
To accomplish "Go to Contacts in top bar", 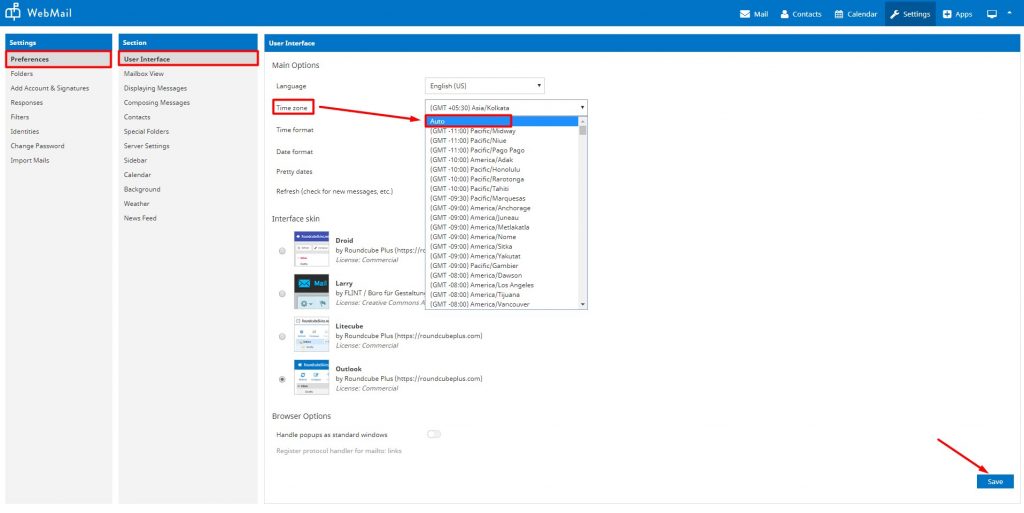I will (x=800, y=14).
